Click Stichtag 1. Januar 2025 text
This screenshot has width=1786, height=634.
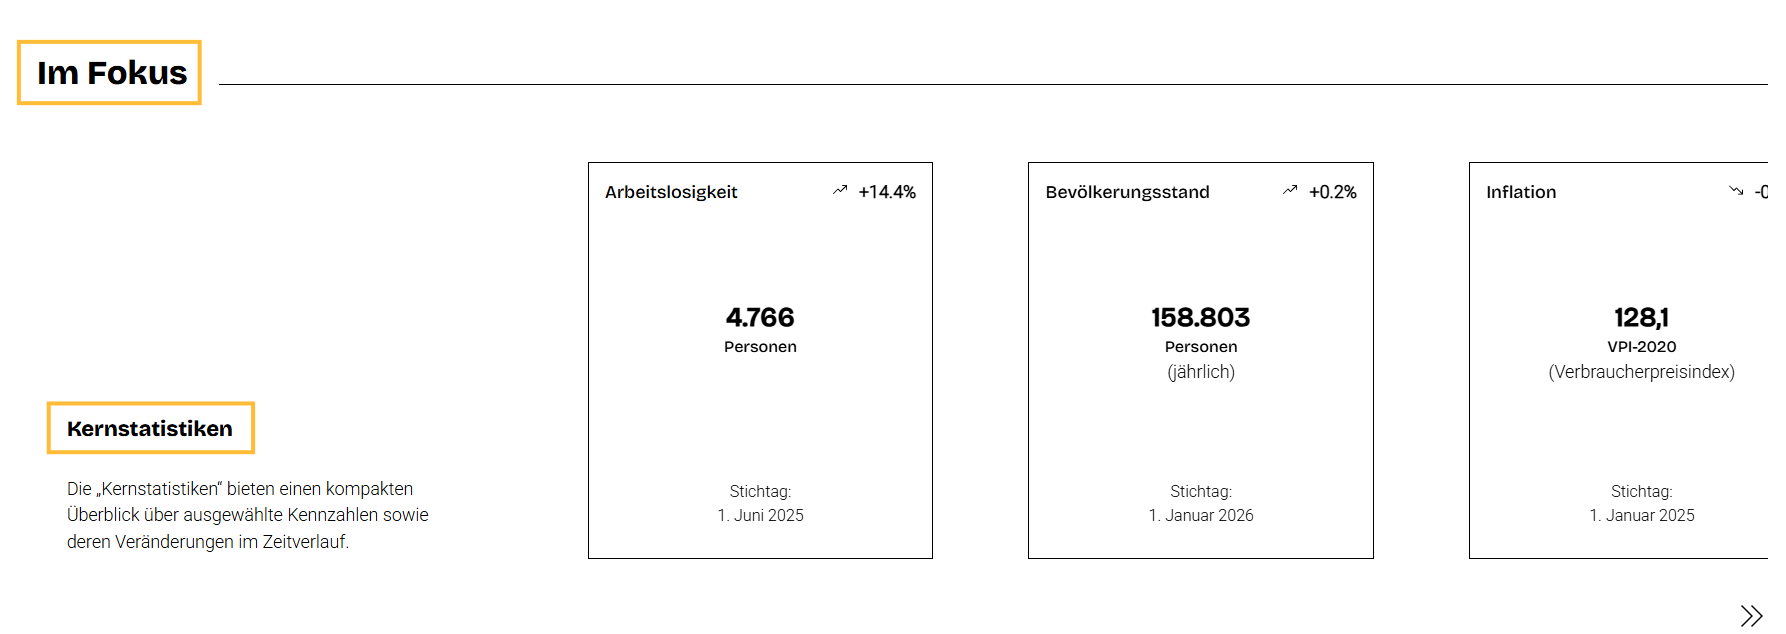click(1642, 503)
